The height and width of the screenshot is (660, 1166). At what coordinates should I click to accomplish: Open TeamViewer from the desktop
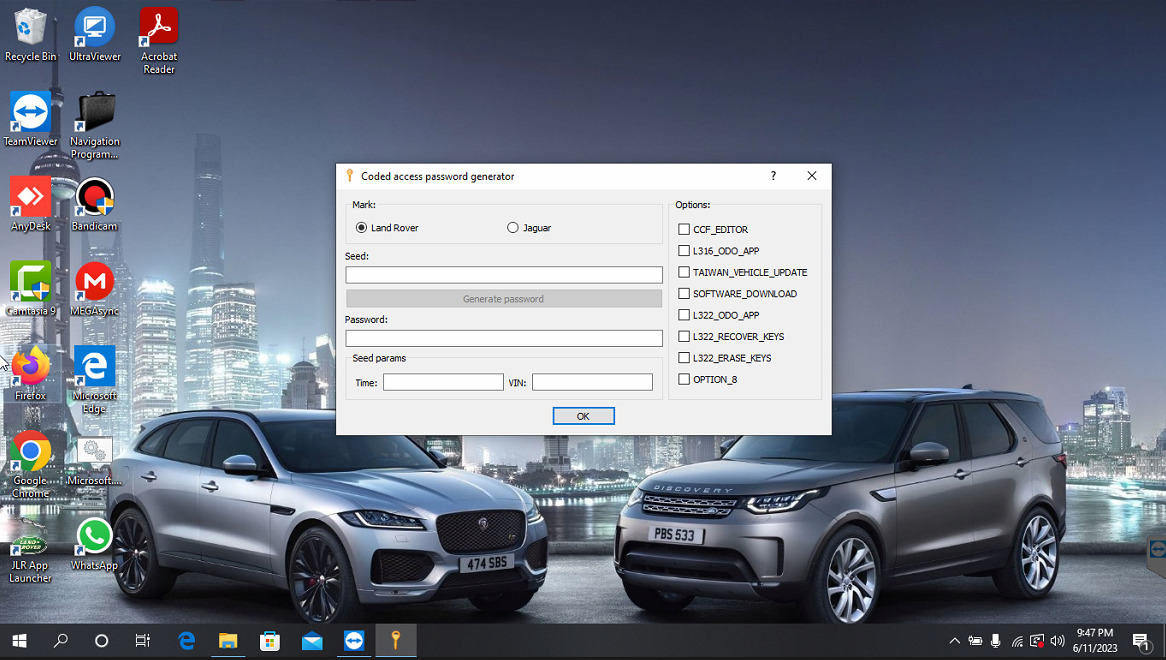pyautogui.click(x=30, y=113)
